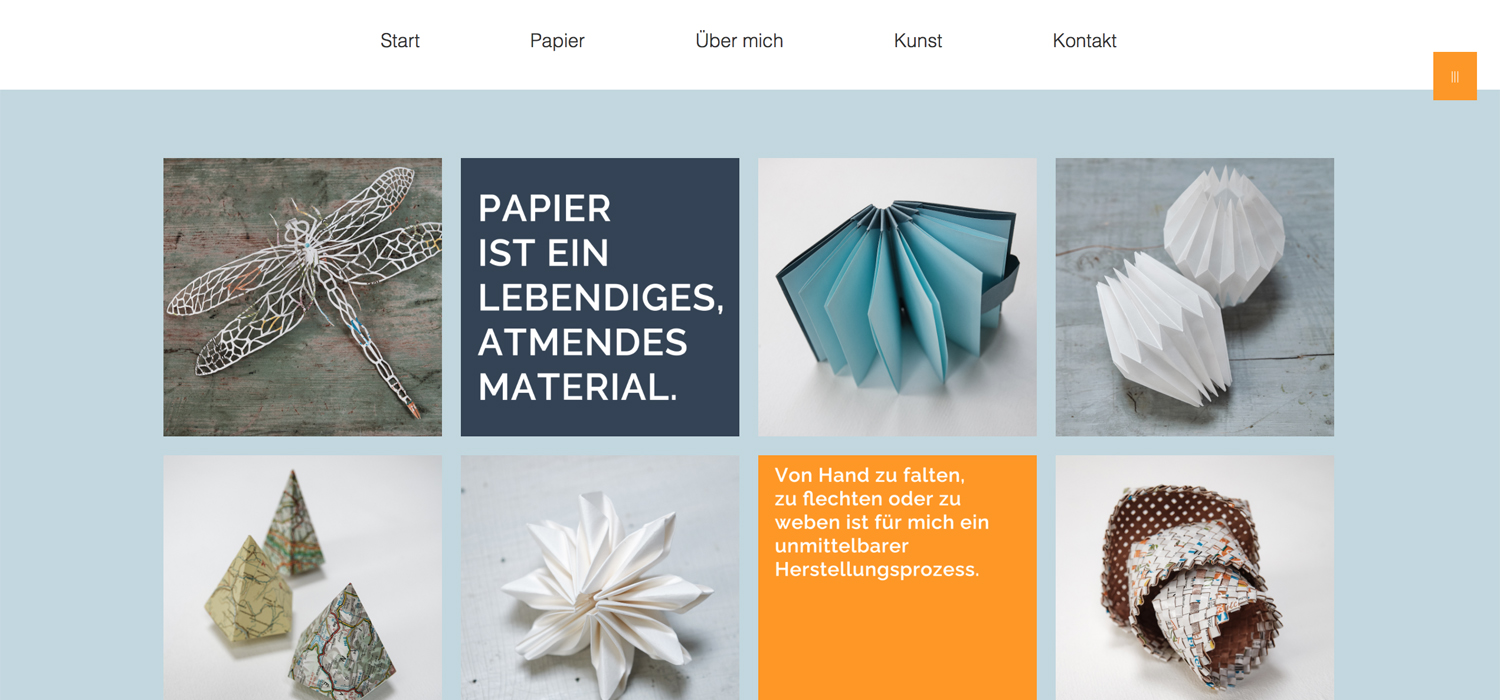This screenshot has height=700, width=1500.
Task: Open the Papier menu item
Action: point(557,41)
